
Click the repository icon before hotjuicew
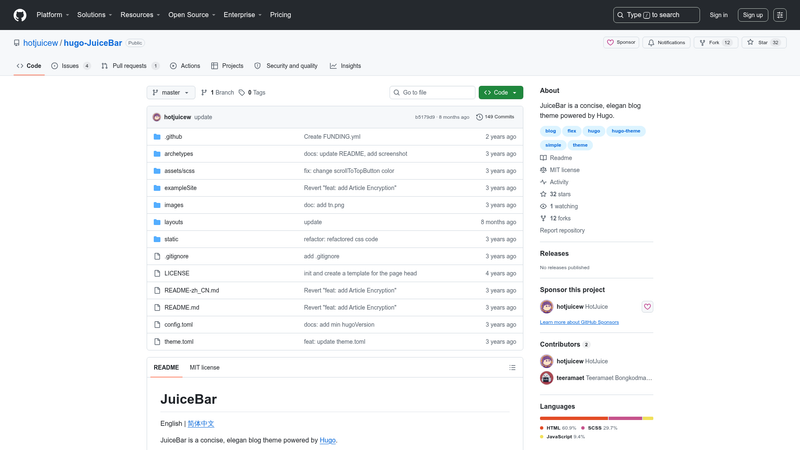[17, 43]
